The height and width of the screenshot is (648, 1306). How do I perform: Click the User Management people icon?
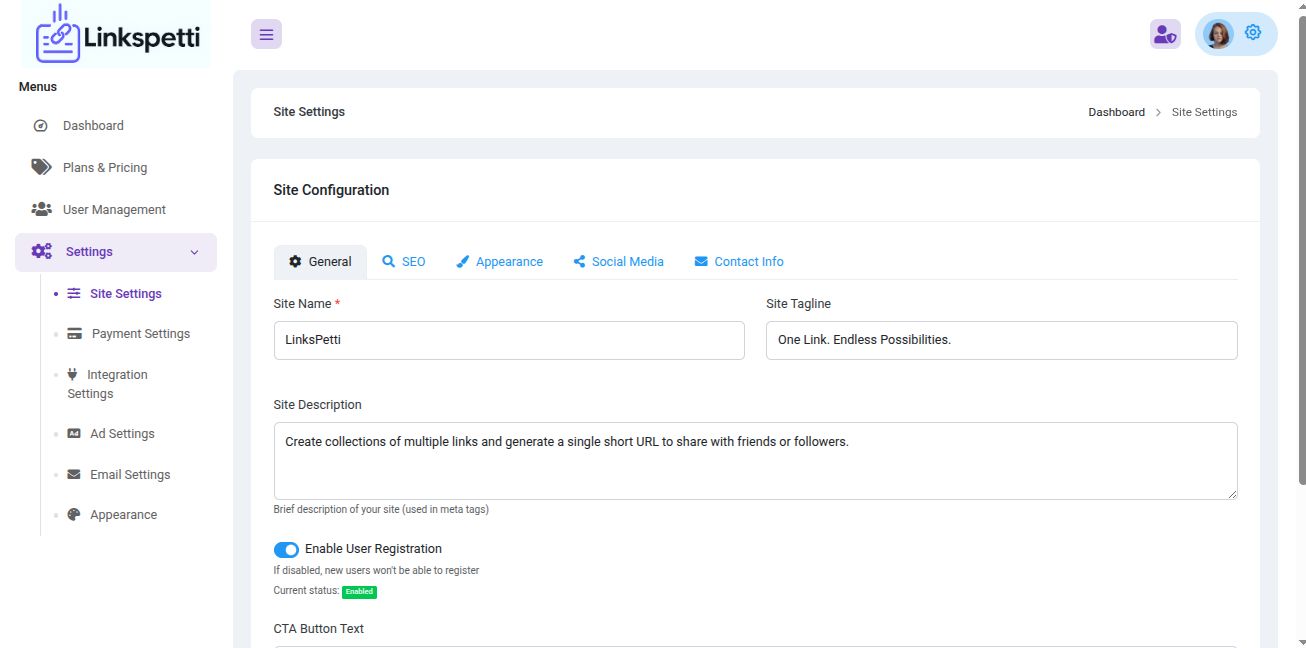(41, 209)
